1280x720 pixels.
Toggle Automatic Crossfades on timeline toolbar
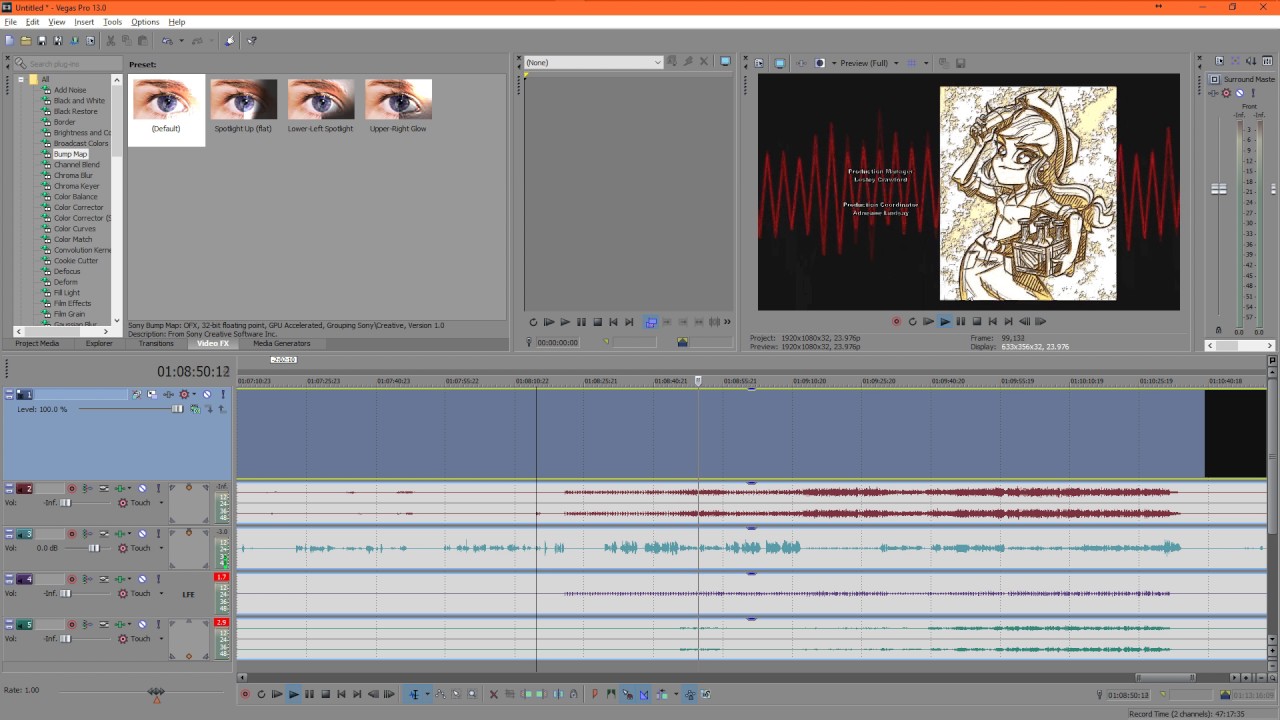click(644, 694)
